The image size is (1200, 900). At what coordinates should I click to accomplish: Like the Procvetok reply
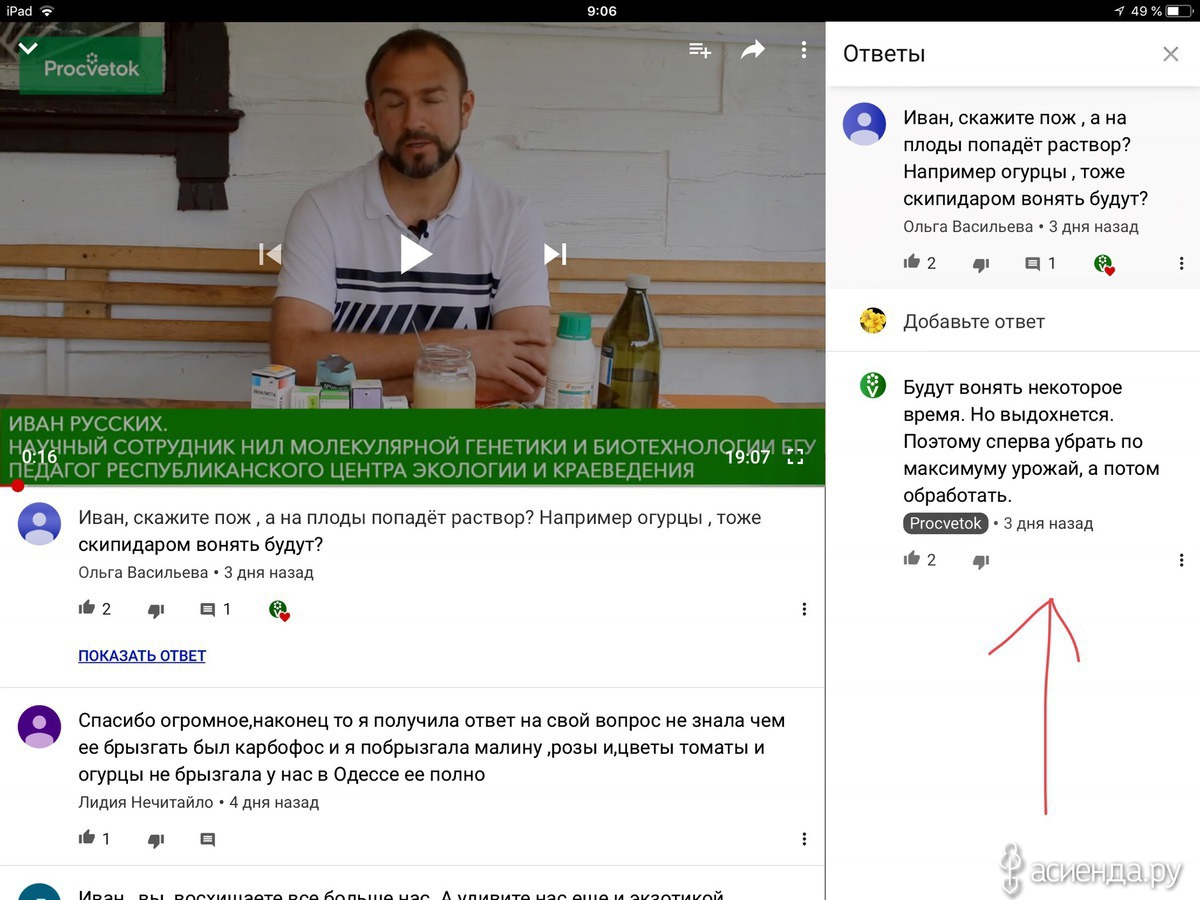pyautogui.click(x=911, y=559)
